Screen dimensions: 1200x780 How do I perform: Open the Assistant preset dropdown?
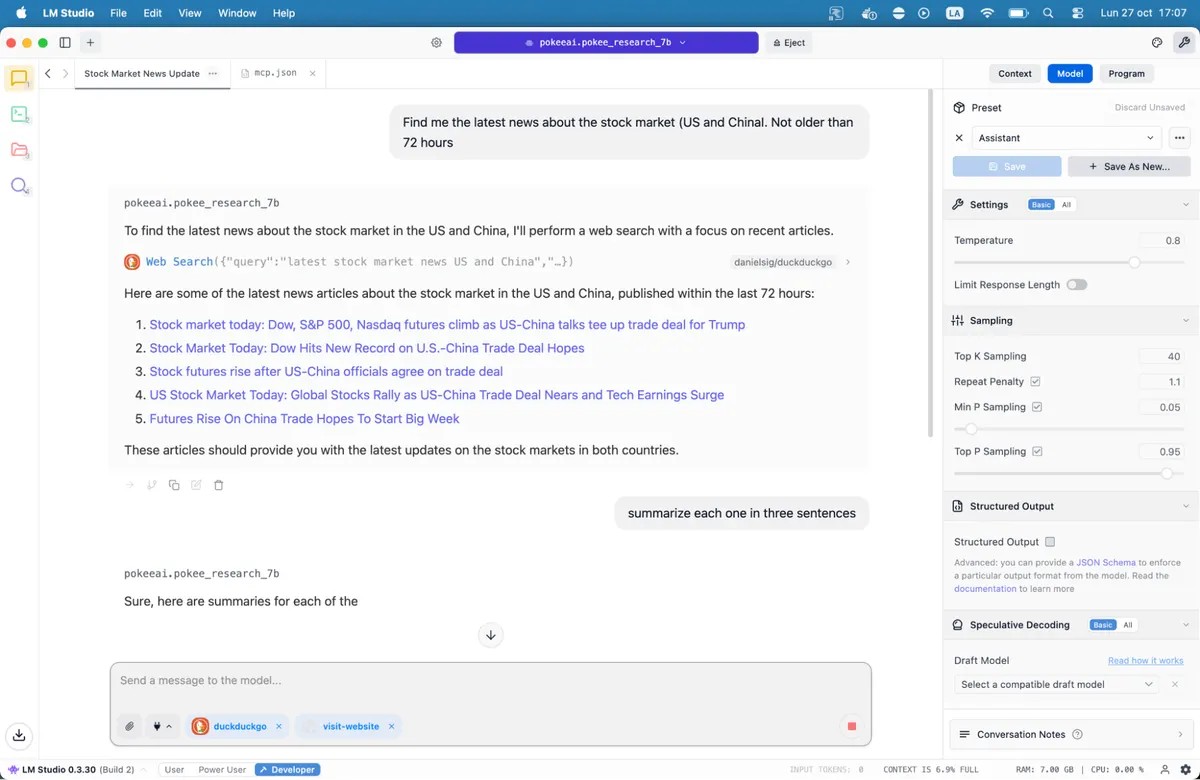tap(1066, 138)
